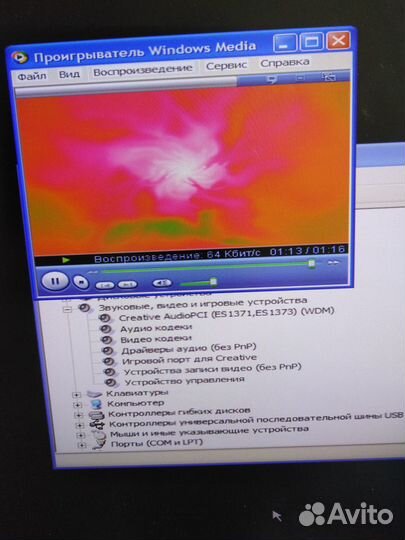
Task: Expand the USB controllers node
Action: (x=80, y=426)
